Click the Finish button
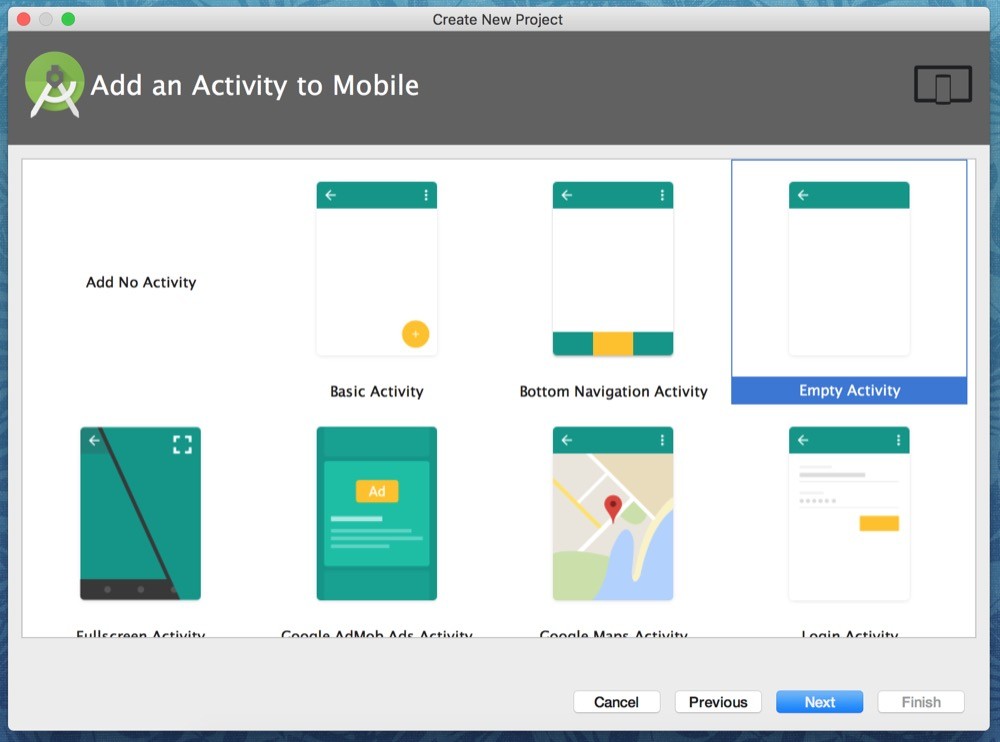Screen dimensions: 1000x742 pyautogui.click(x=920, y=701)
